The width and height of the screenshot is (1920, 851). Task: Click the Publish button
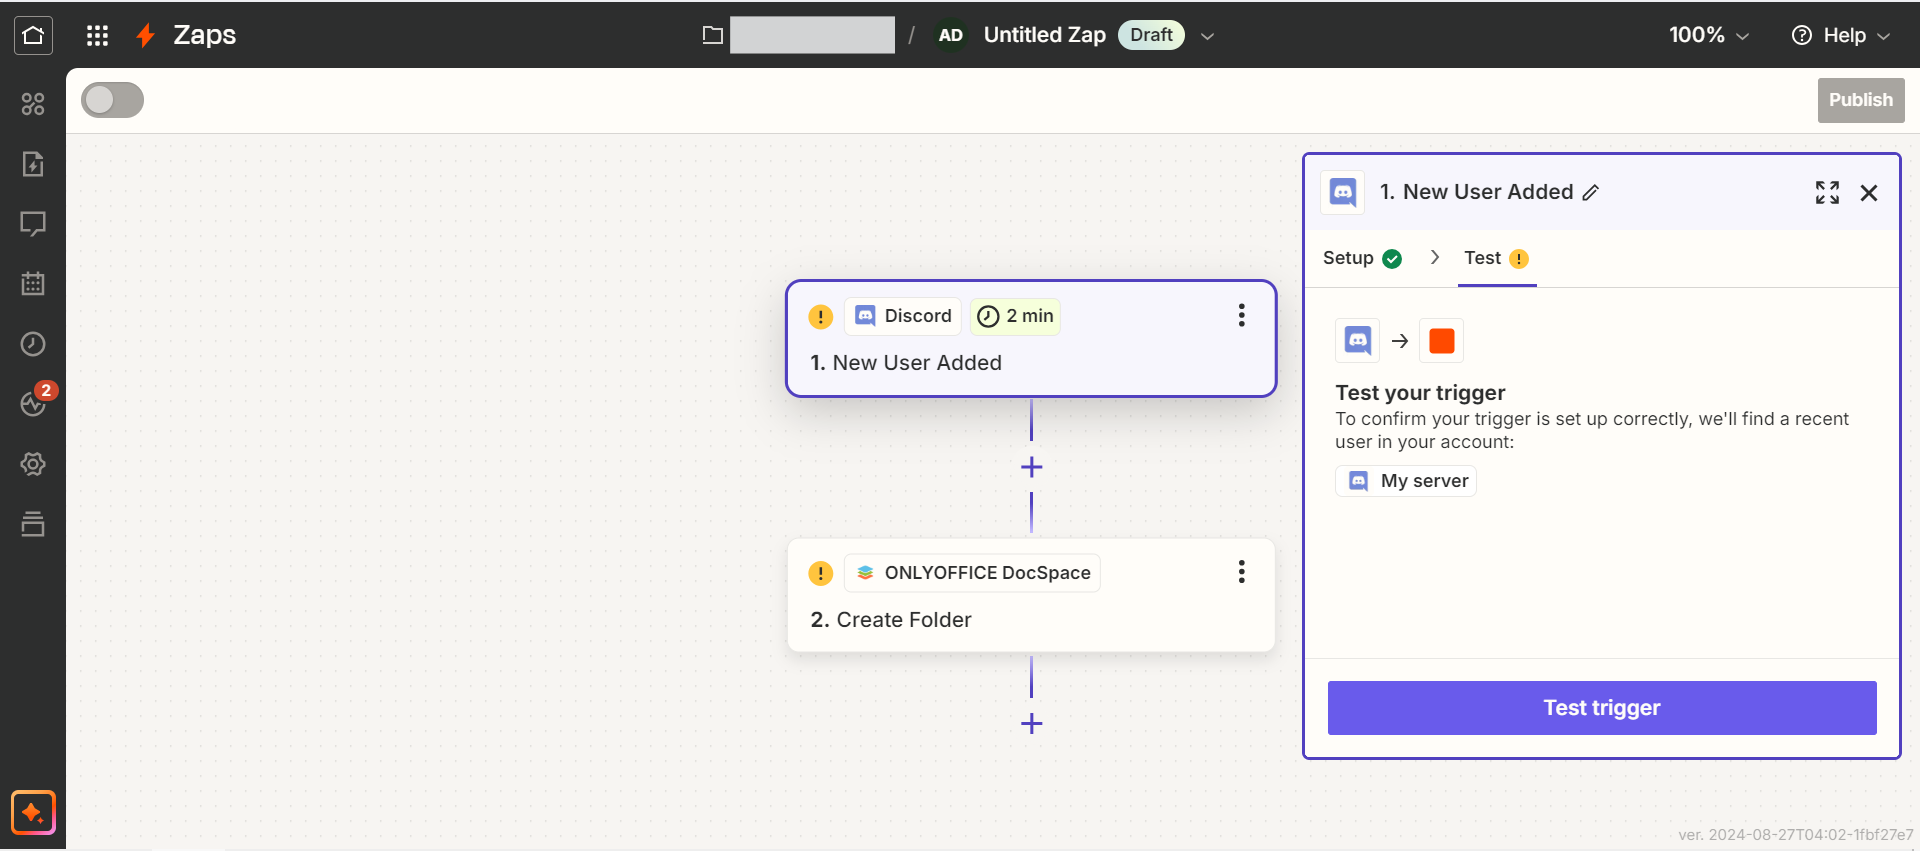click(x=1860, y=100)
